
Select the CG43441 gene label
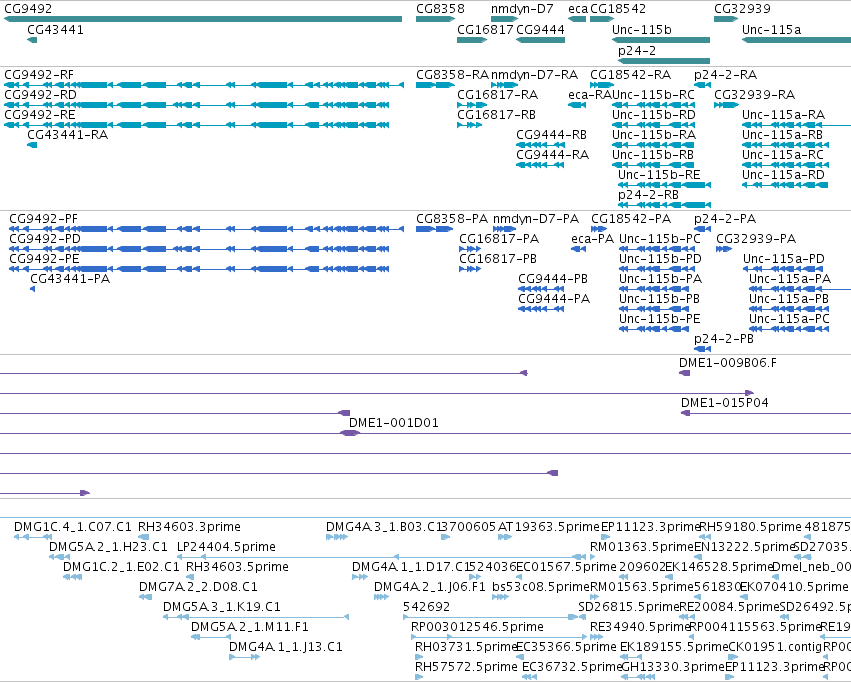click(x=55, y=30)
